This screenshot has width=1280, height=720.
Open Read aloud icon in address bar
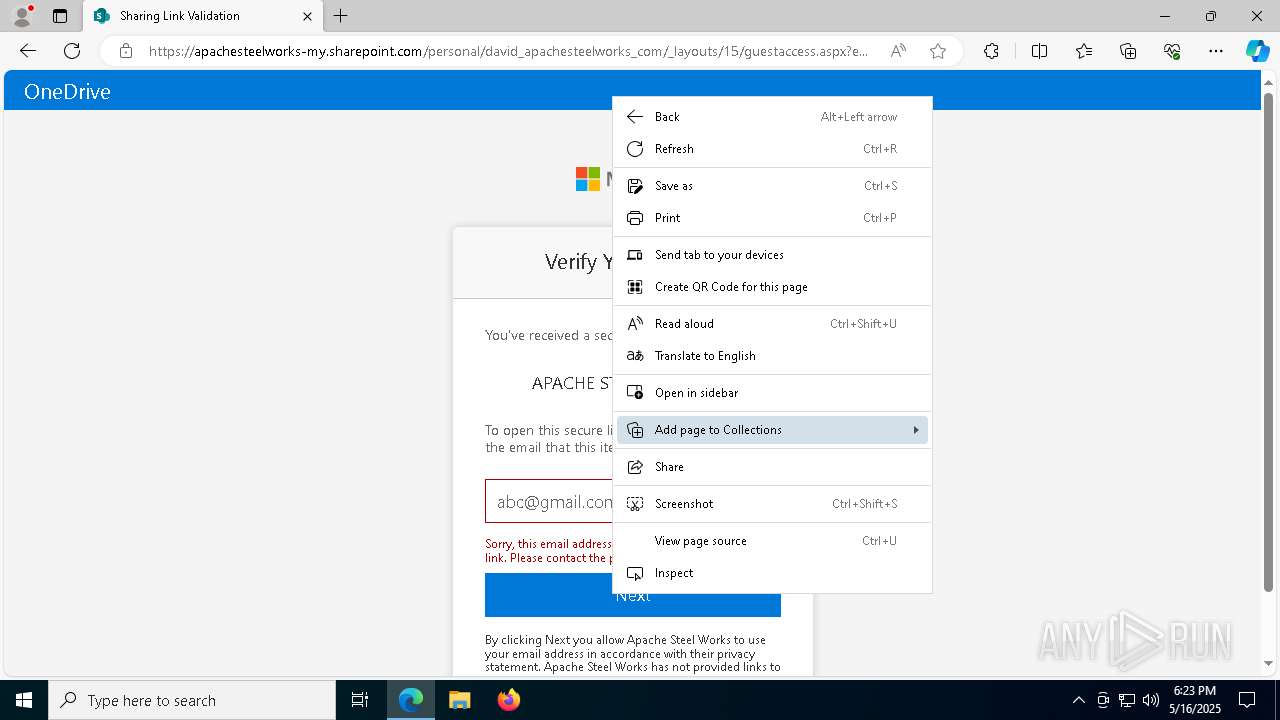pyautogui.click(x=898, y=51)
